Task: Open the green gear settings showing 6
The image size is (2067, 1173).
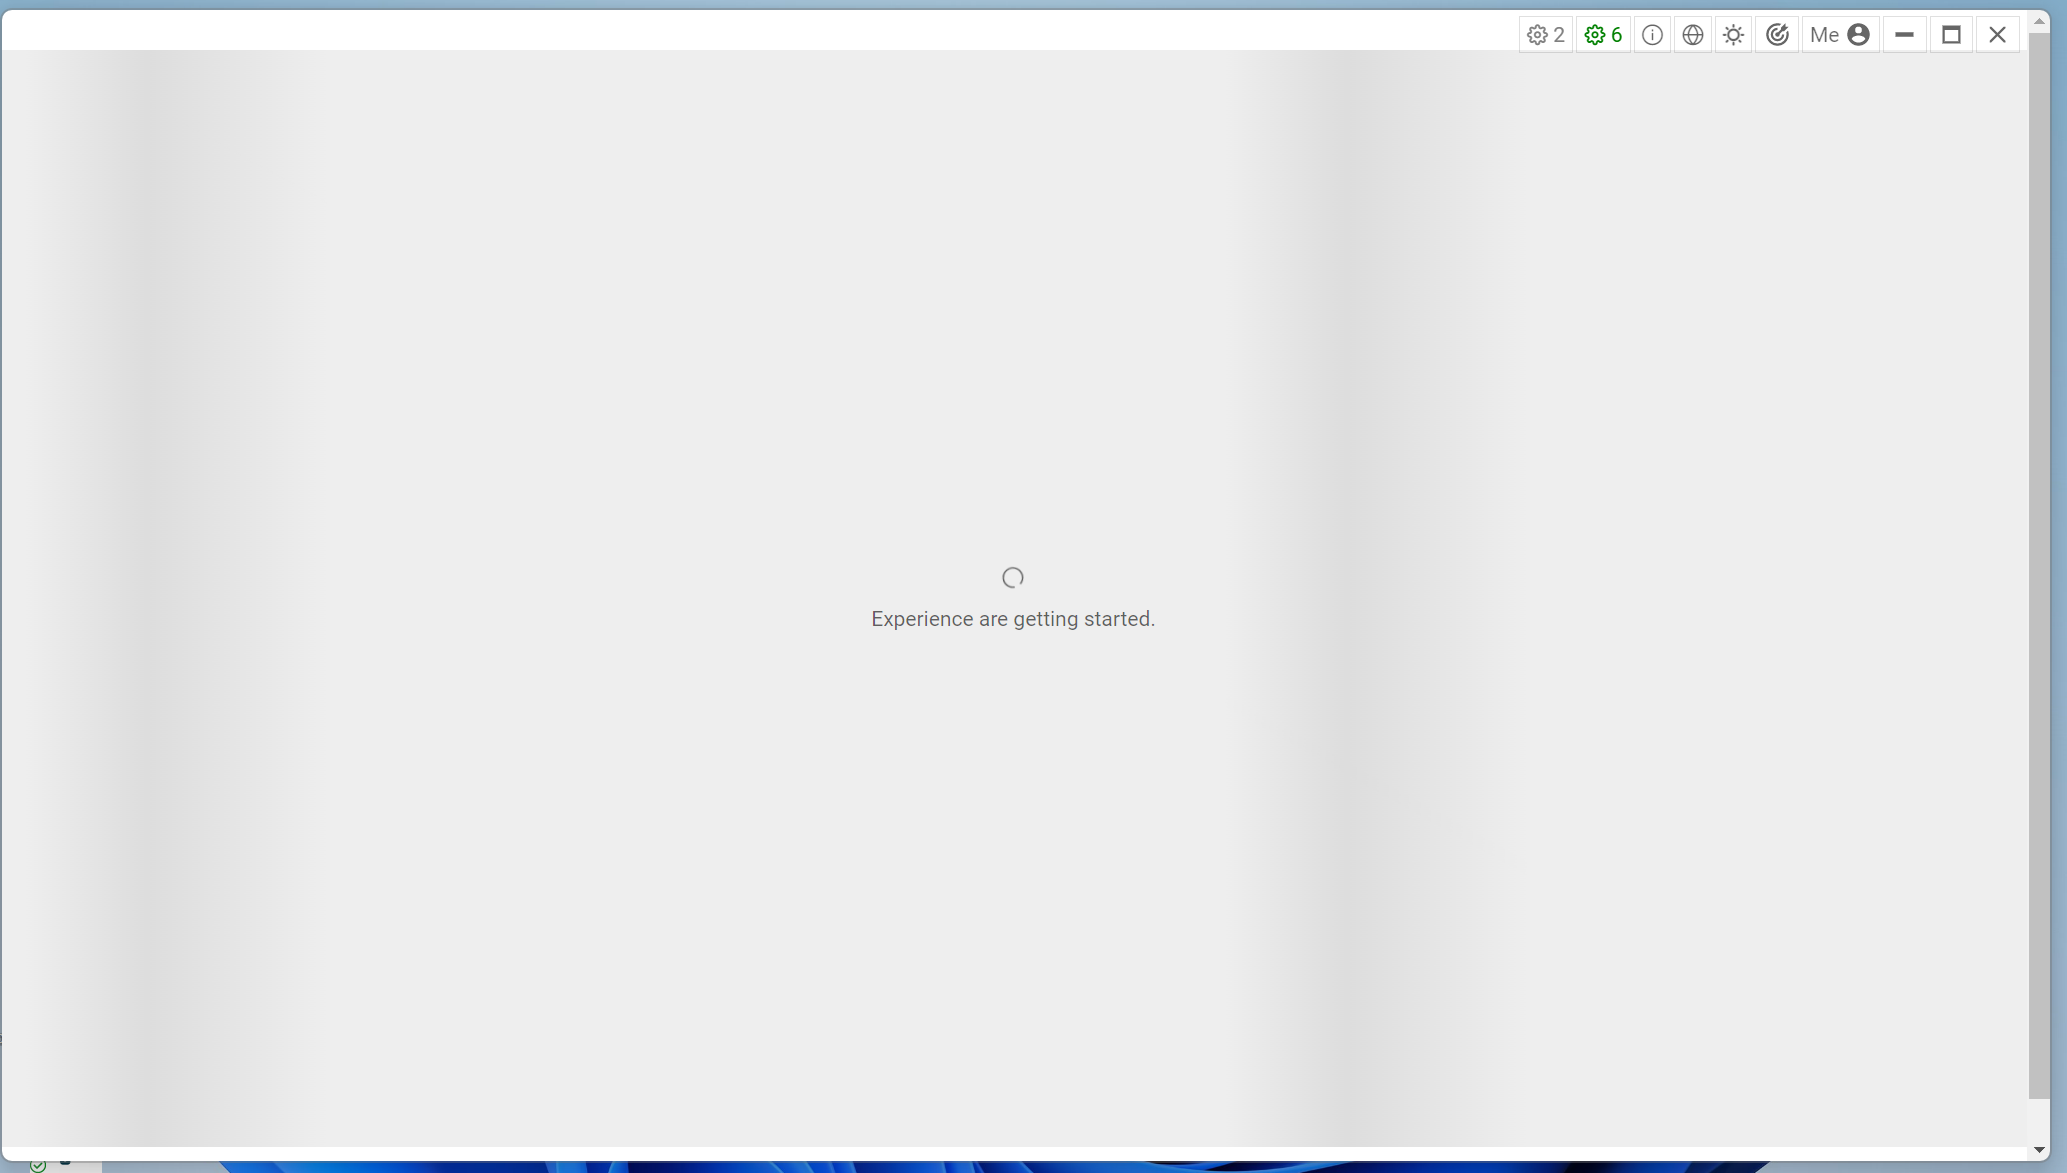Action: tap(1603, 34)
